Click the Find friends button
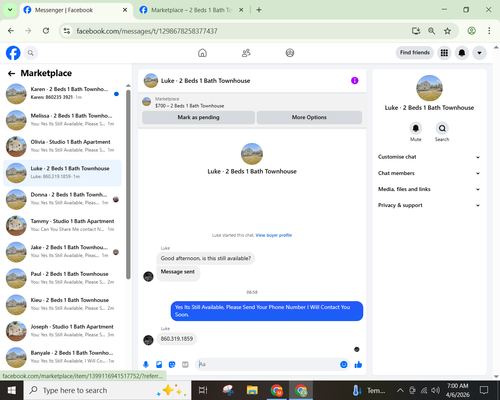Image resolution: width=500 pixels, height=400 pixels. click(415, 53)
